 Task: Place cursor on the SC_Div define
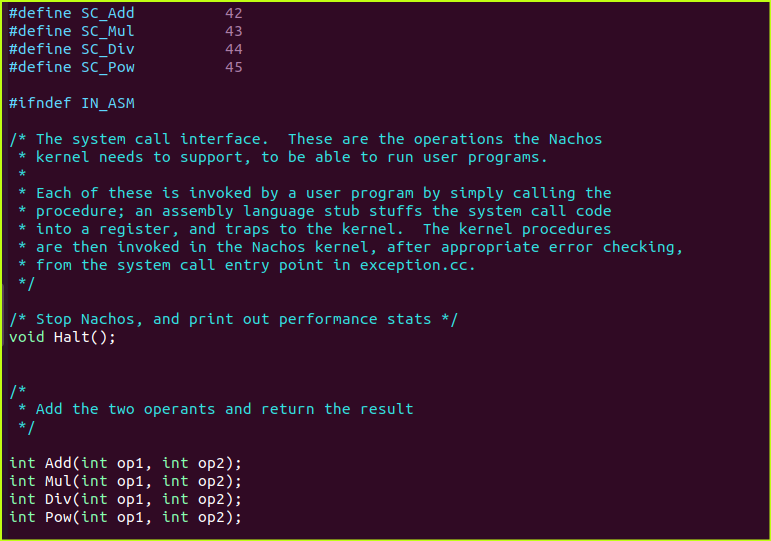pyautogui.click(x=107, y=50)
